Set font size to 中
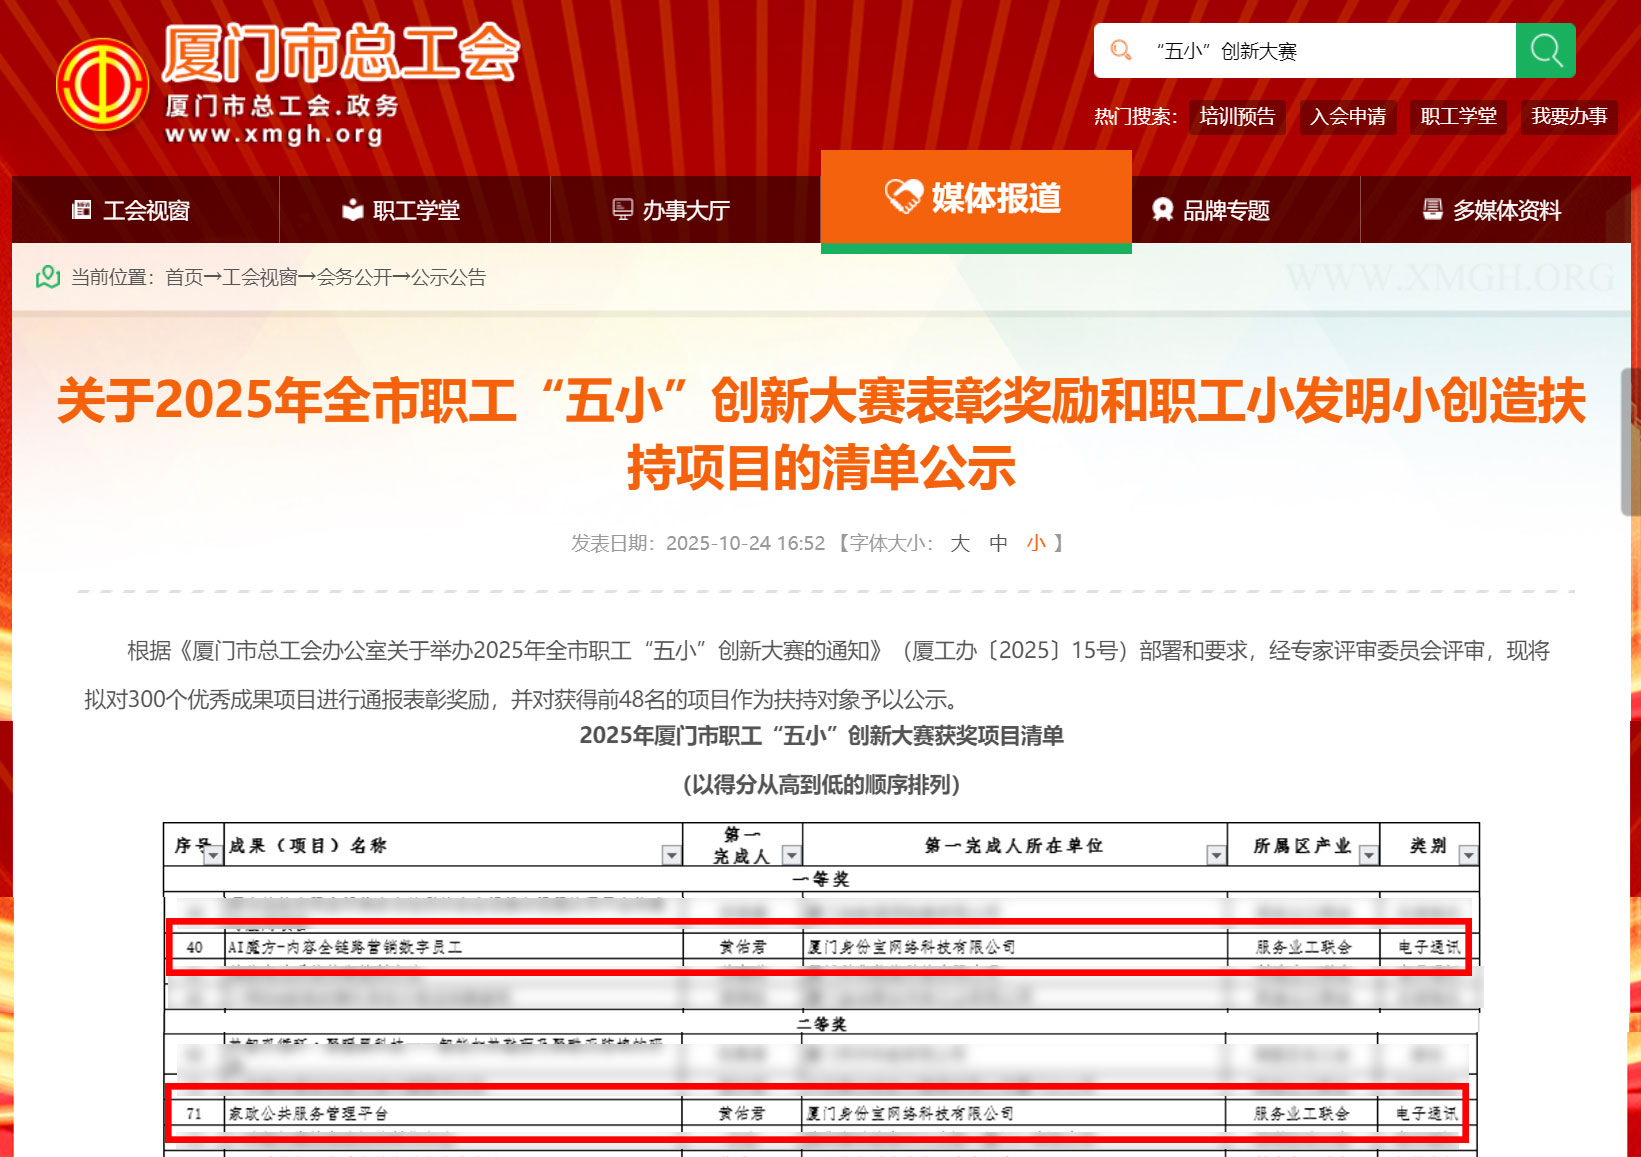Image resolution: width=1641 pixels, height=1157 pixels. pos(998,543)
